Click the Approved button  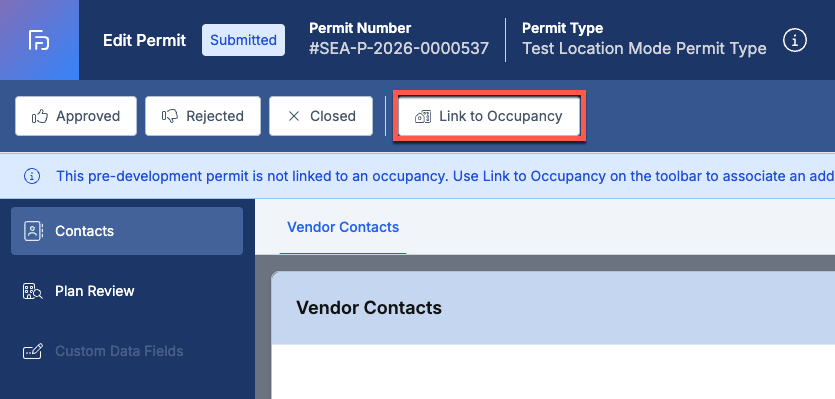(x=76, y=116)
